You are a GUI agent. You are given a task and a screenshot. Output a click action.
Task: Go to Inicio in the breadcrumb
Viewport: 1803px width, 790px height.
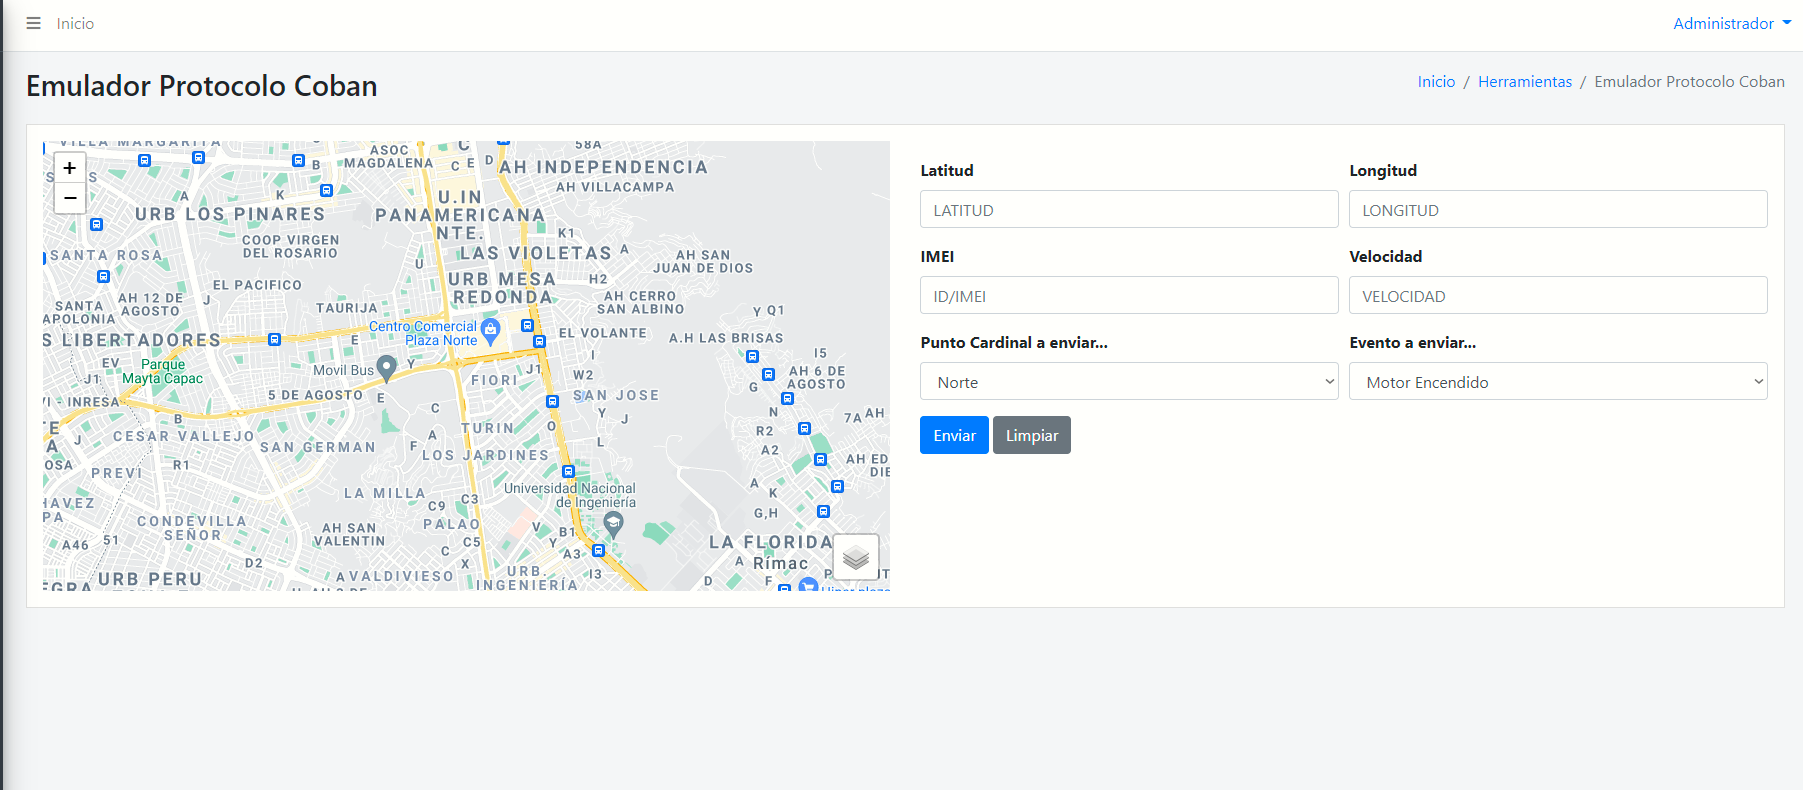[1436, 82]
